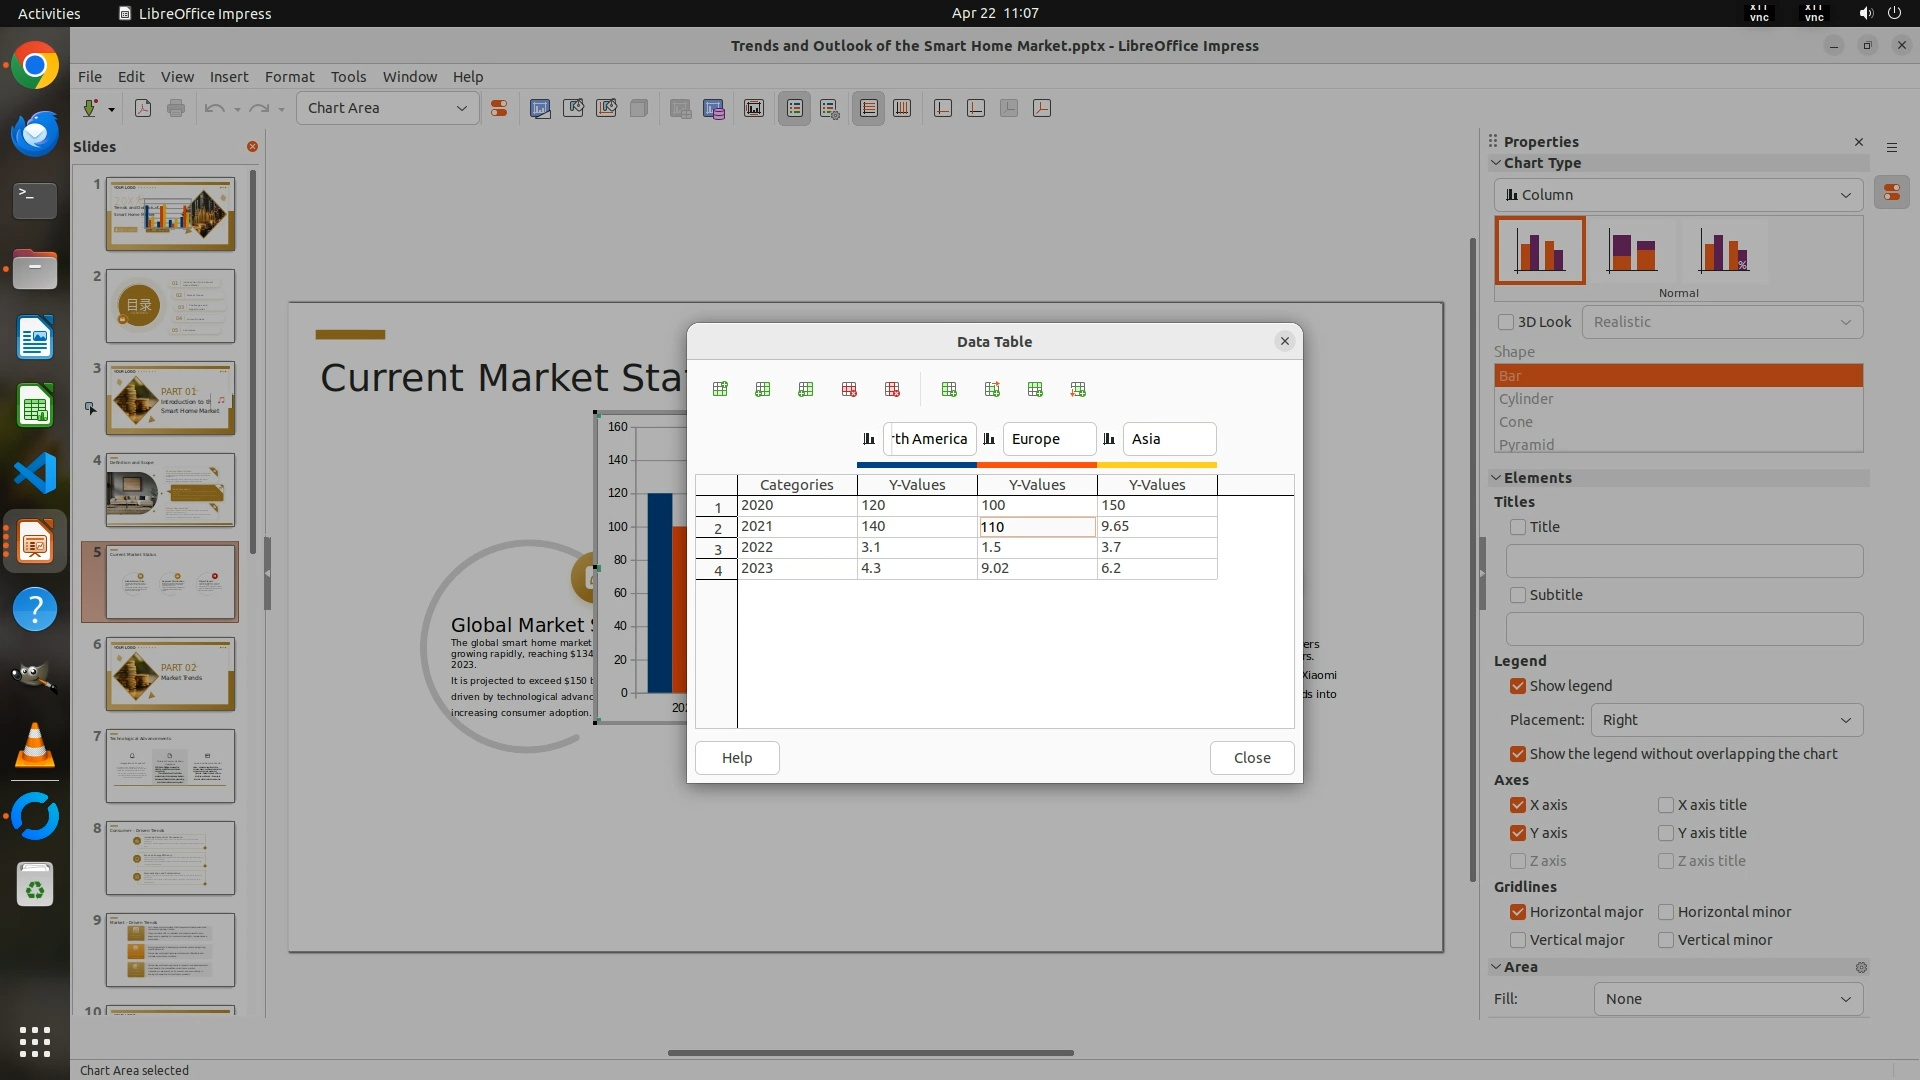Toggle Horizontal Grids toolbar icon
Screen dimensions: 1920x1080
pyautogui.click(x=869, y=108)
